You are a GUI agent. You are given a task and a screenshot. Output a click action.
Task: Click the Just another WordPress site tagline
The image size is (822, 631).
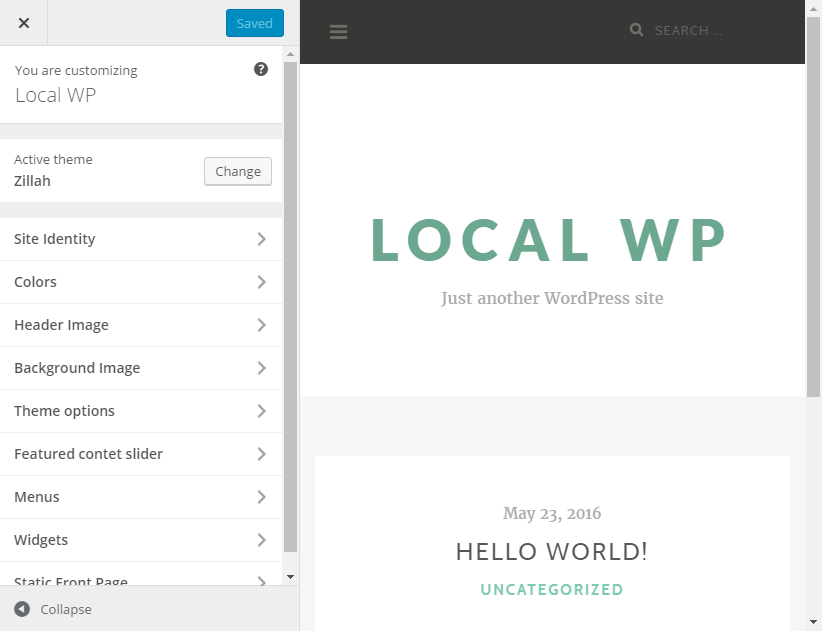552,298
